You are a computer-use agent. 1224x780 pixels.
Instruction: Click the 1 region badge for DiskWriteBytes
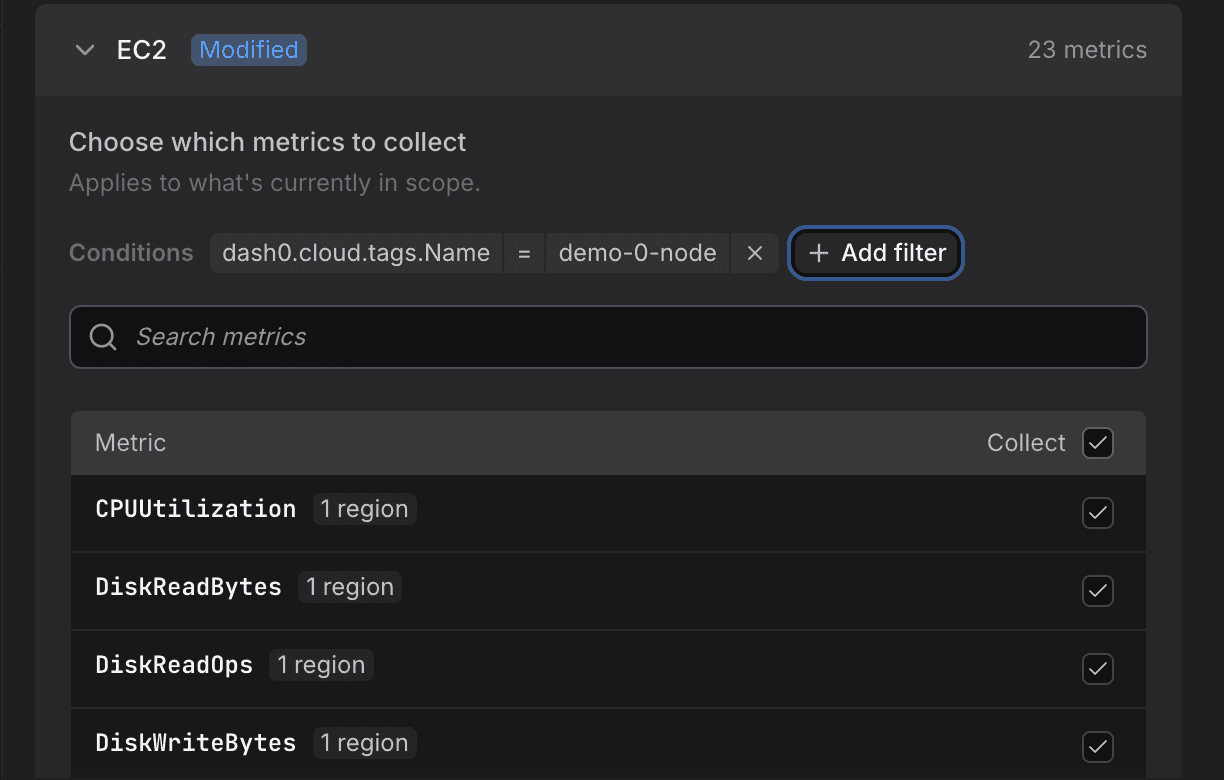pyautogui.click(x=365, y=743)
